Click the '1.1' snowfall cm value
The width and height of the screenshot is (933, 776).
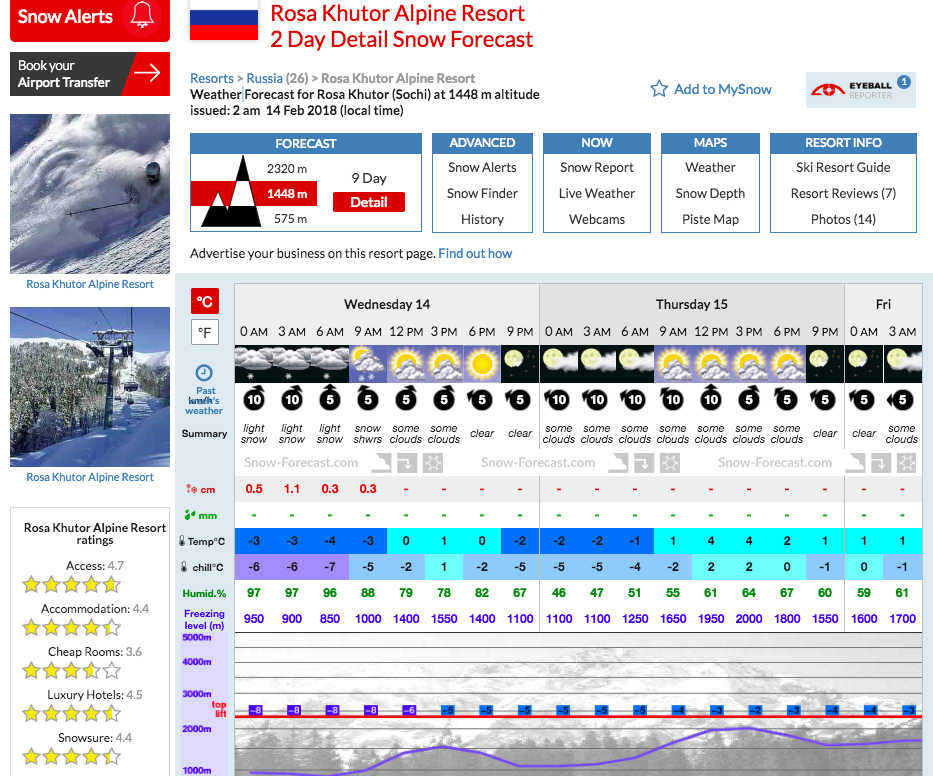click(x=292, y=489)
